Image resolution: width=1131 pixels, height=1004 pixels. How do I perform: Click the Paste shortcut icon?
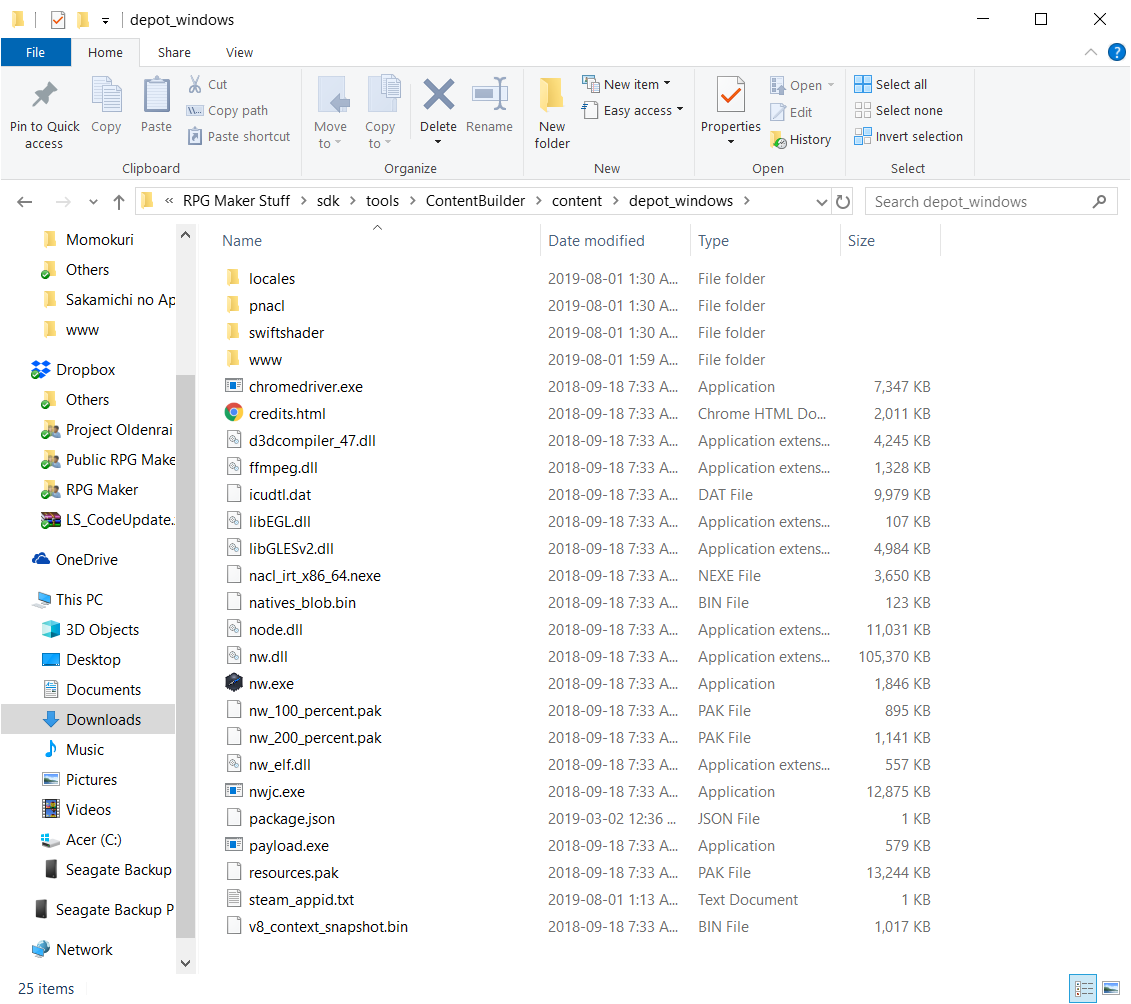tap(195, 136)
